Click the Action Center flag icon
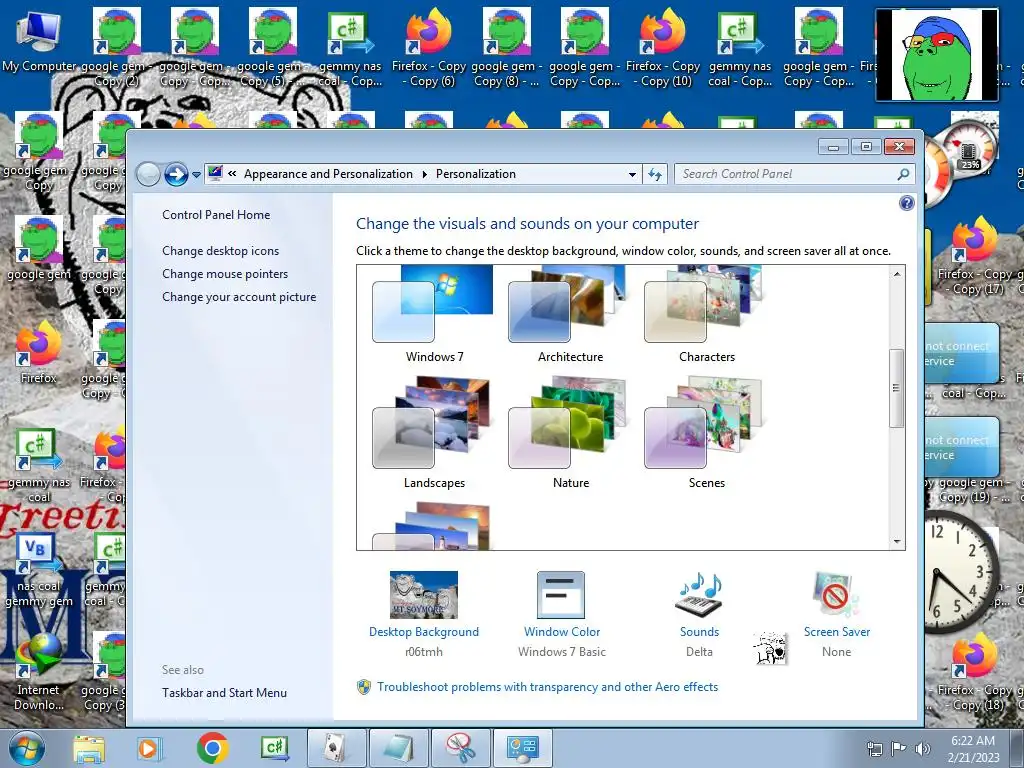The height and width of the screenshot is (768, 1024). (x=899, y=749)
